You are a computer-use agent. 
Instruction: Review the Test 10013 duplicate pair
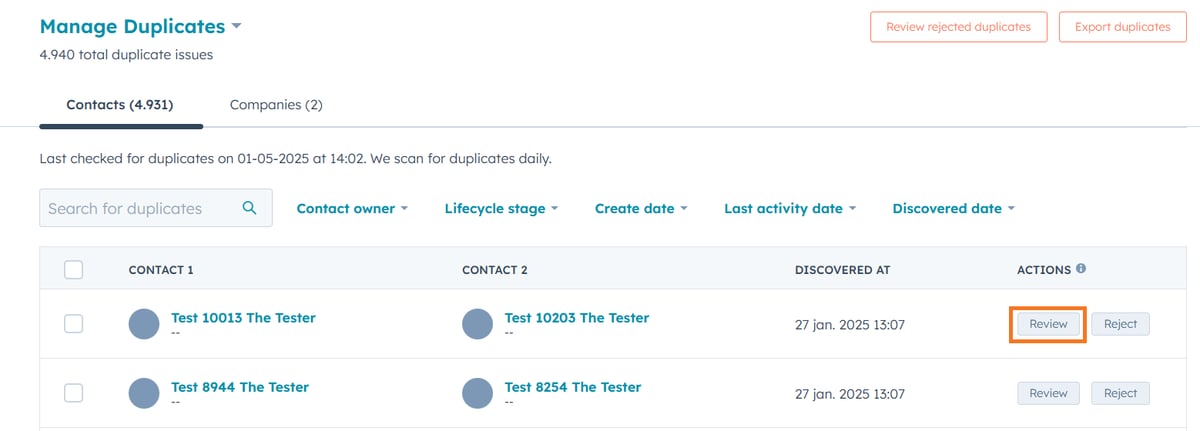click(1049, 324)
